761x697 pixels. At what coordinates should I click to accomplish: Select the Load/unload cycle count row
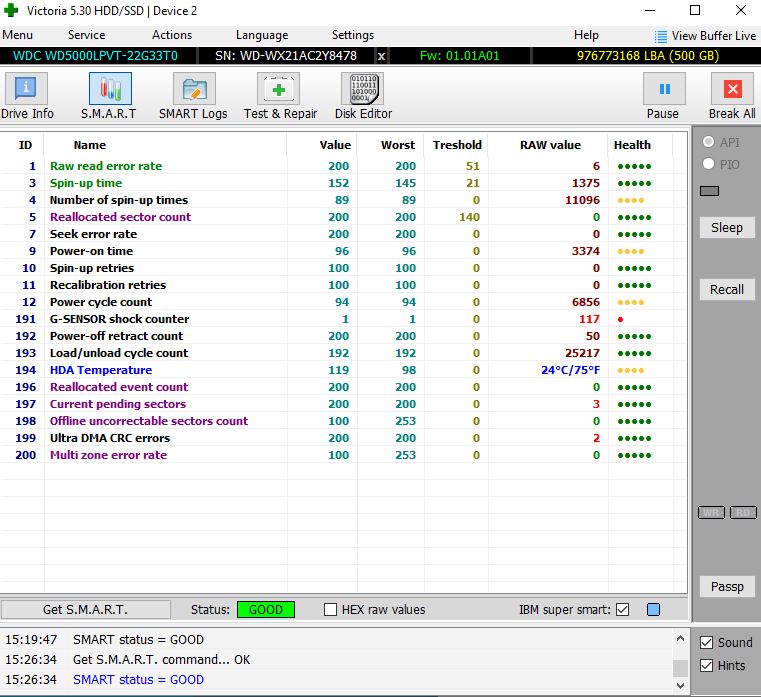344,353
